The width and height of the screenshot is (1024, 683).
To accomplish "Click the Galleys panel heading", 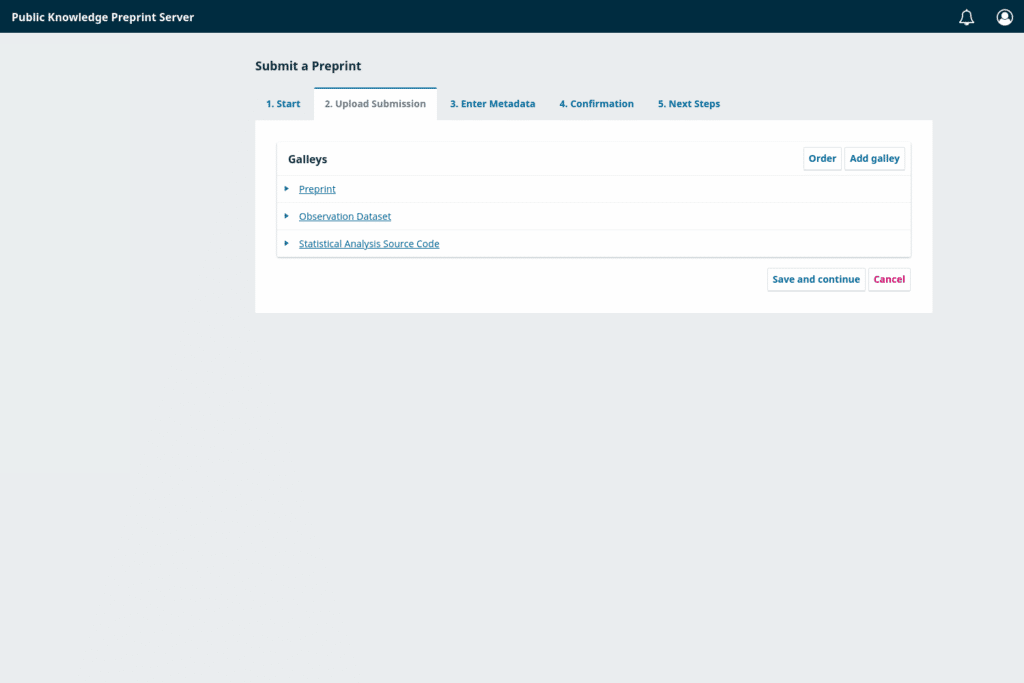I will [307, 159].
